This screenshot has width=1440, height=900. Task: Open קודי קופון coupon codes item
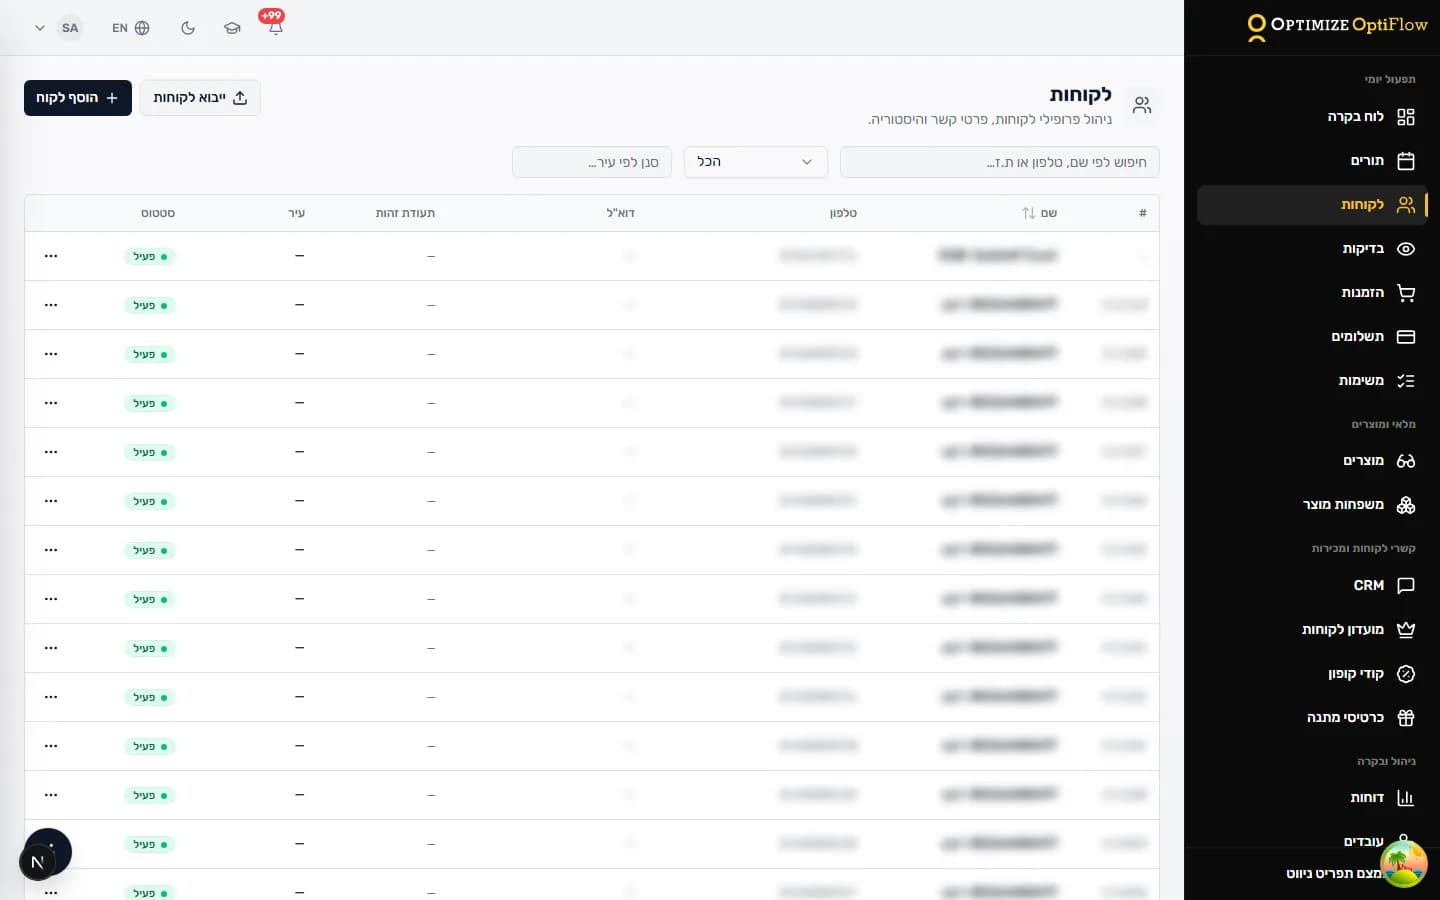1312,674
